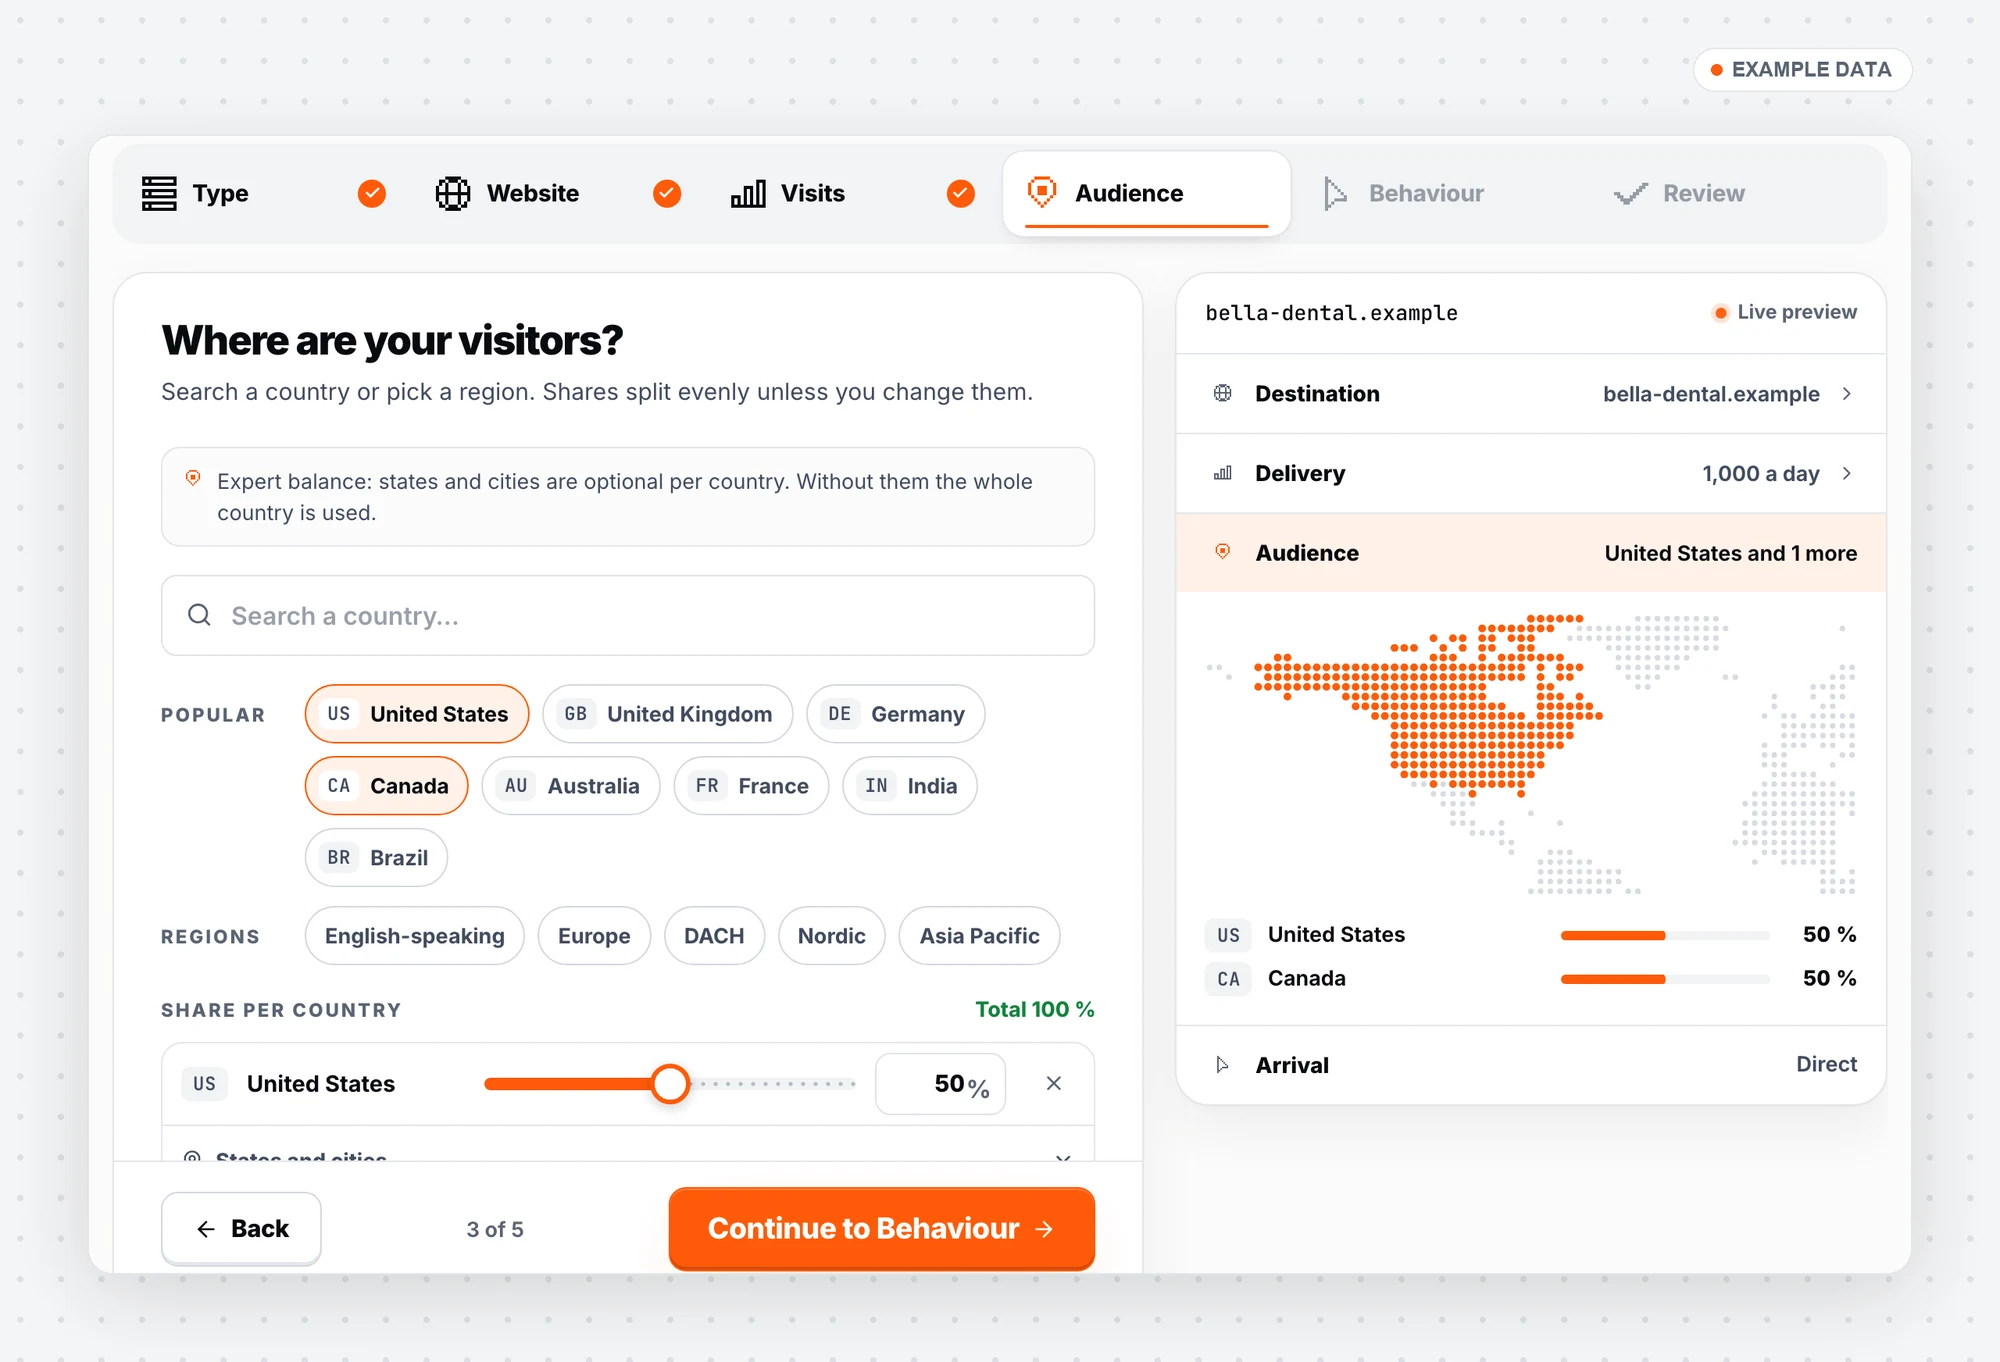Click the Audience pin icon in preview panel
This screenshot has width=2000, height=1362.
1222,552
